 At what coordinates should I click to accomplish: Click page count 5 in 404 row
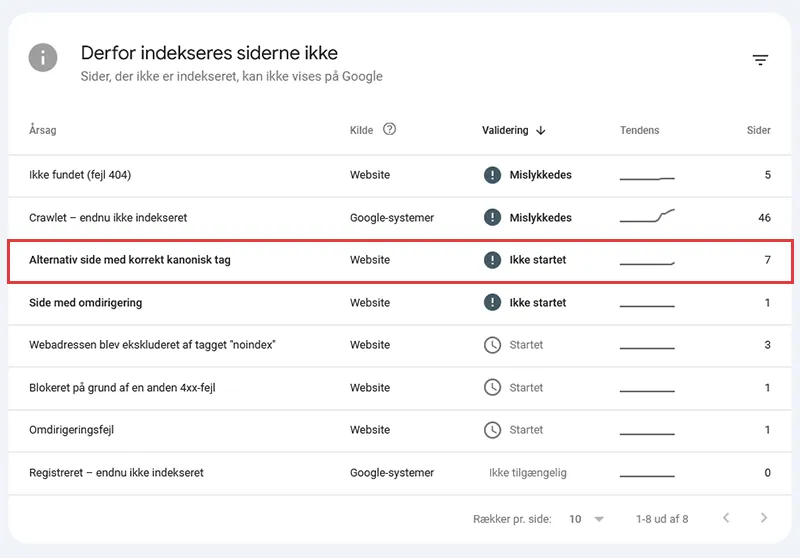click(767, 175)
